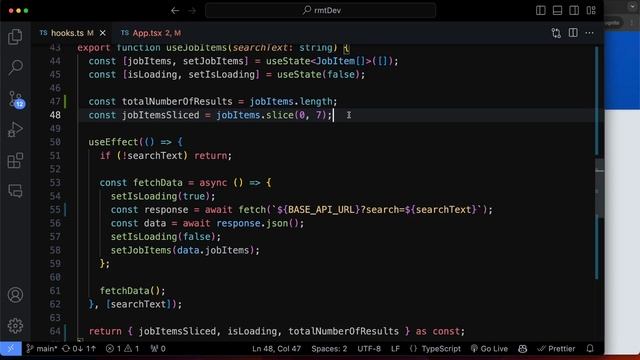Click the [searchText] dependency array on line 62
The image size is (640, 360).
(x=138, y=304)
